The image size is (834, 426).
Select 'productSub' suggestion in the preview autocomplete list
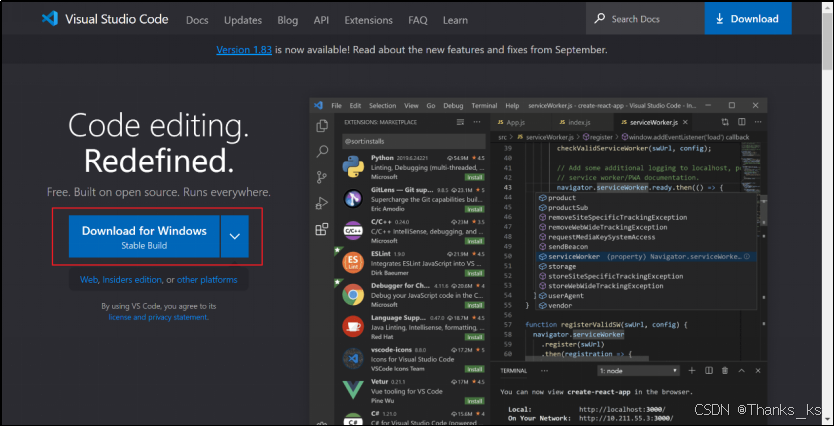(645, 207)
